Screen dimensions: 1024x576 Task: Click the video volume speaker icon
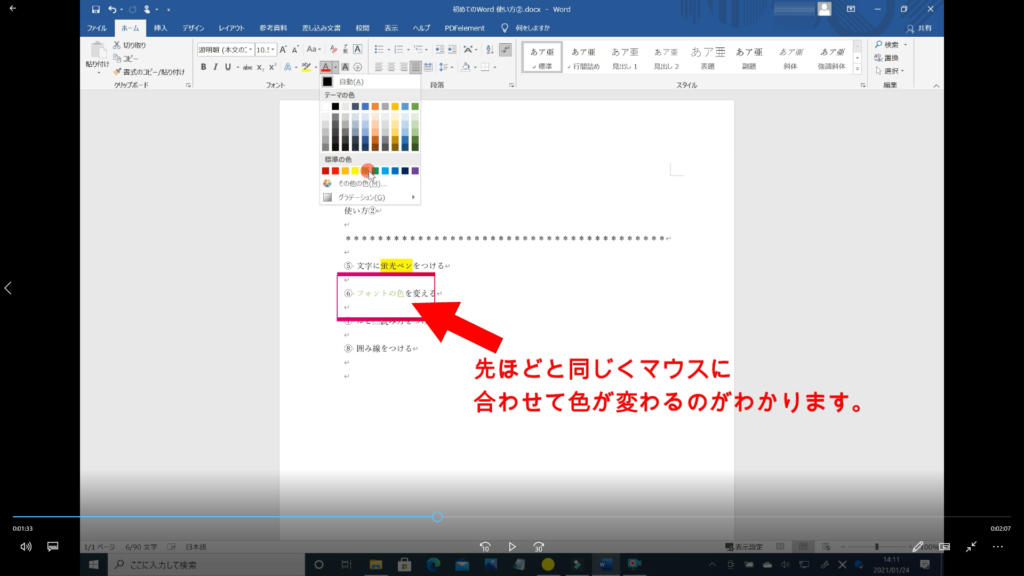tap(26, 547)
